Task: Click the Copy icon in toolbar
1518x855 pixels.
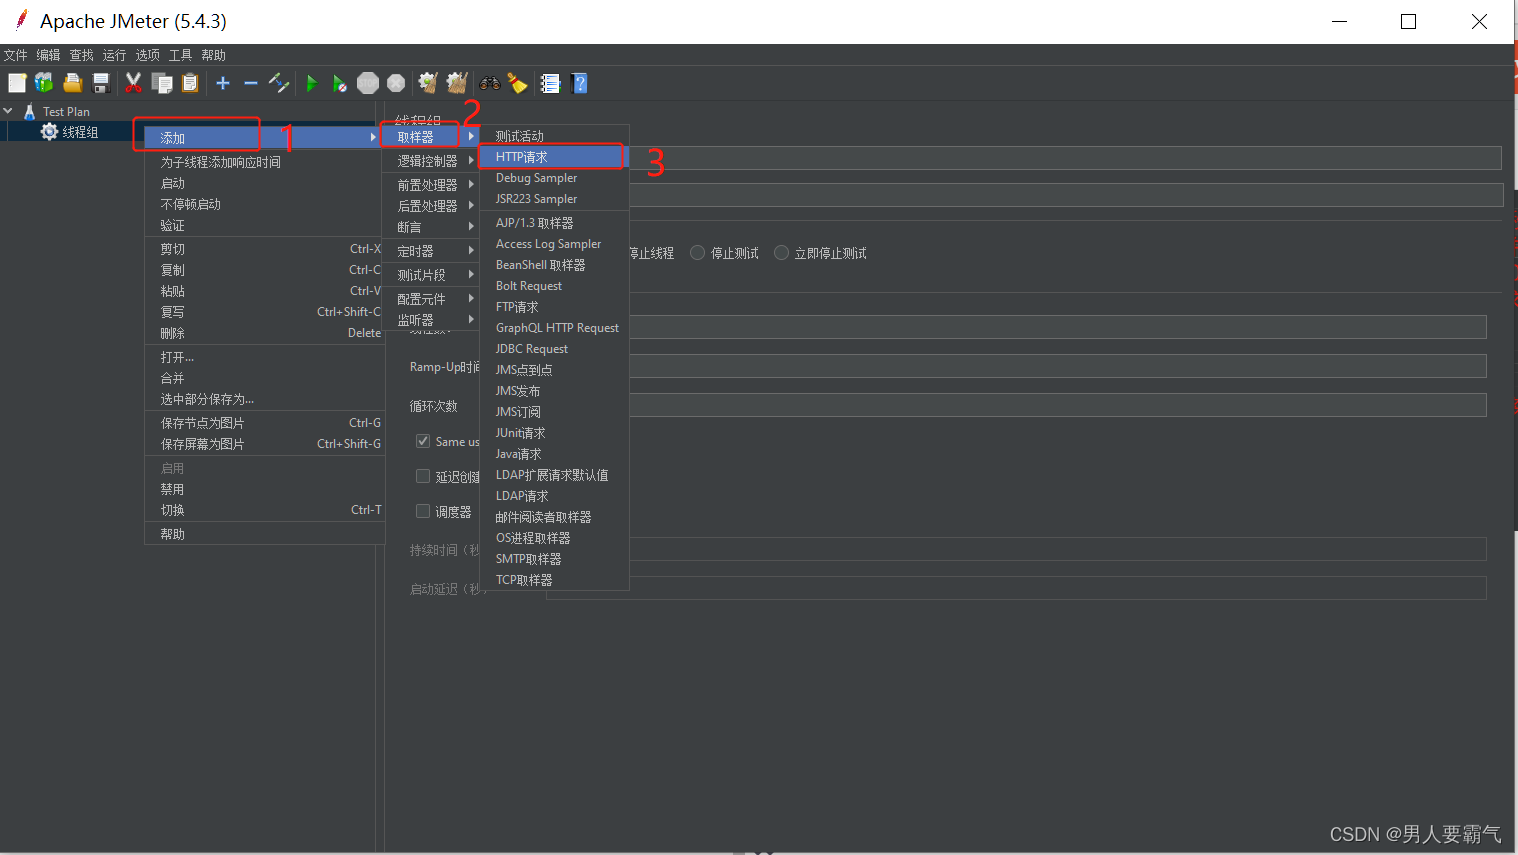Action: coord(162,83)
